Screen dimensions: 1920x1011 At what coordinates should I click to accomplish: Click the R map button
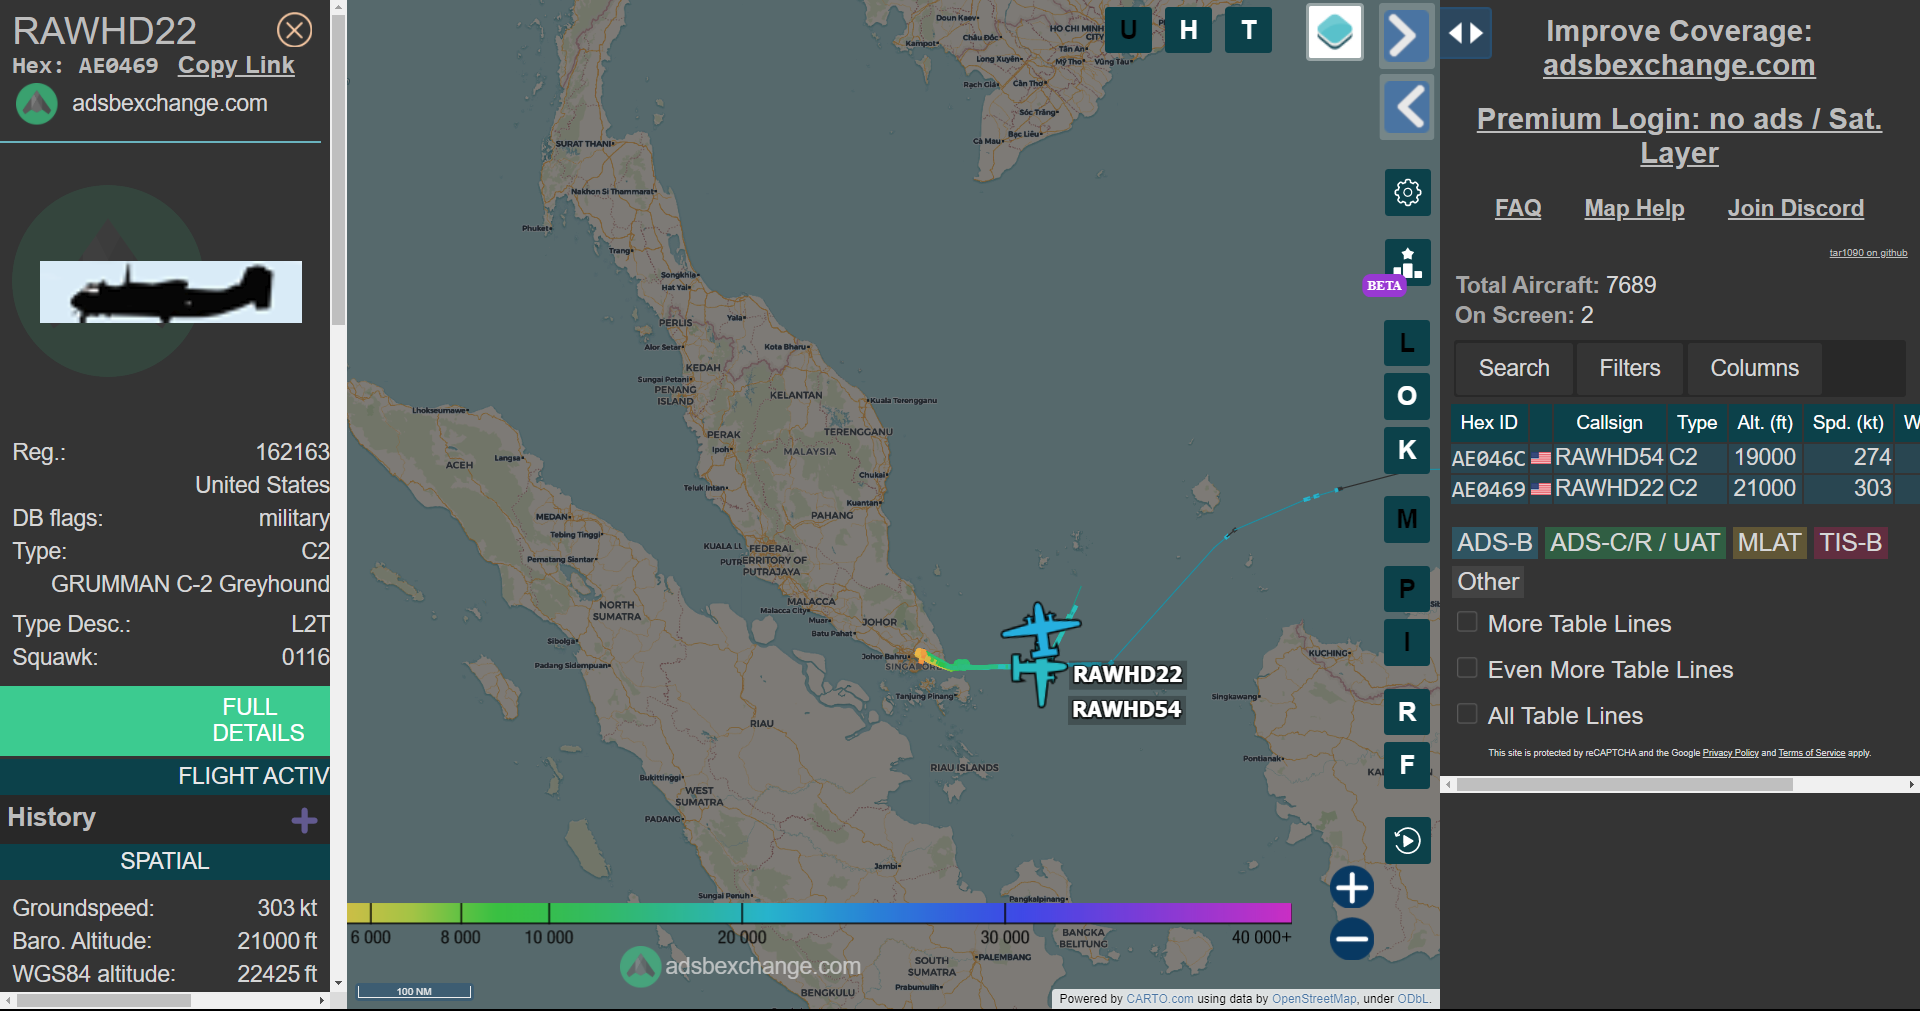click(1407, 712)
